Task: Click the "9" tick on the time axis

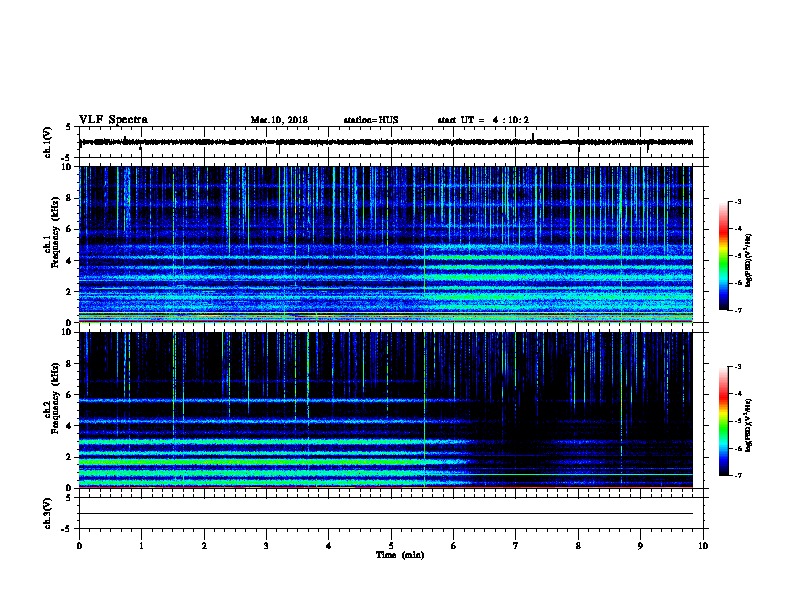Action: pos(640,546)
